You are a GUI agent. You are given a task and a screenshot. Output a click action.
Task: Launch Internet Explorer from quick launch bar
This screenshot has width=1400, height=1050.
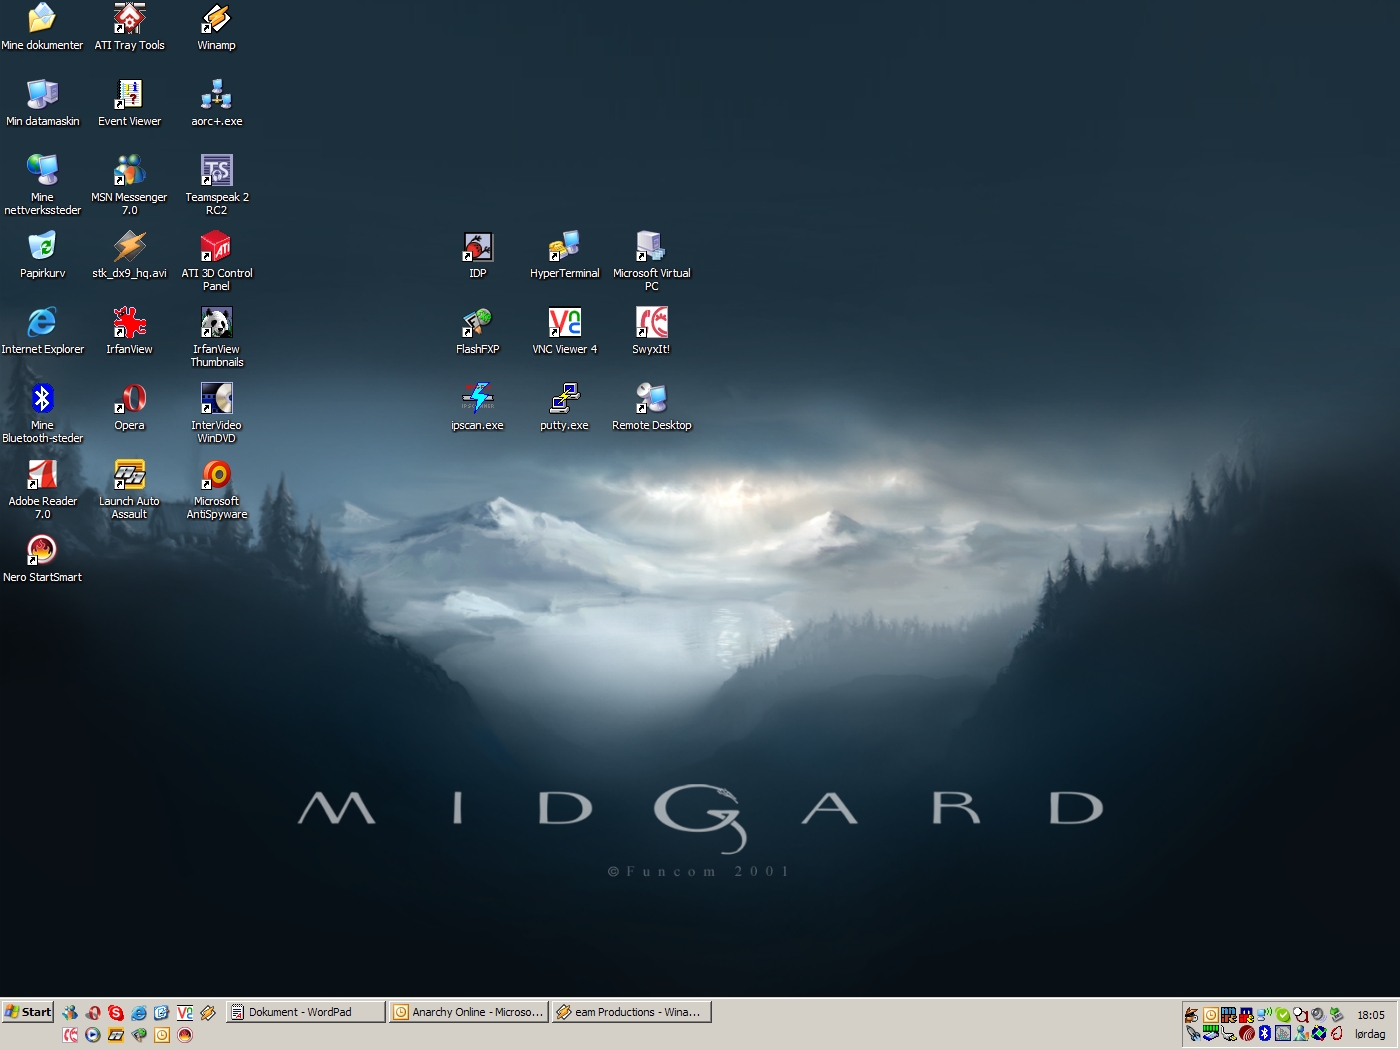tap(139, 1013)
